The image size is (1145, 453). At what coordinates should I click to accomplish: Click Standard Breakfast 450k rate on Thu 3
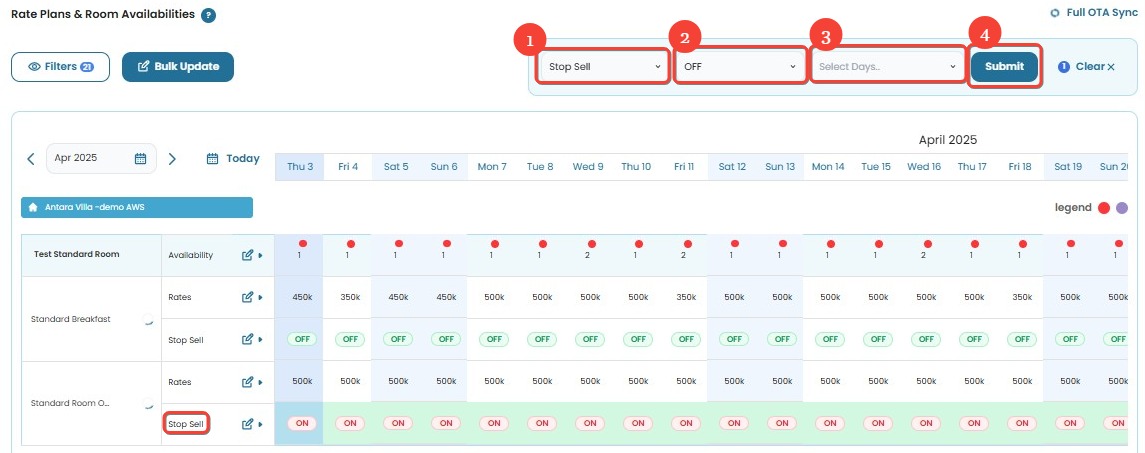point(302,297)
